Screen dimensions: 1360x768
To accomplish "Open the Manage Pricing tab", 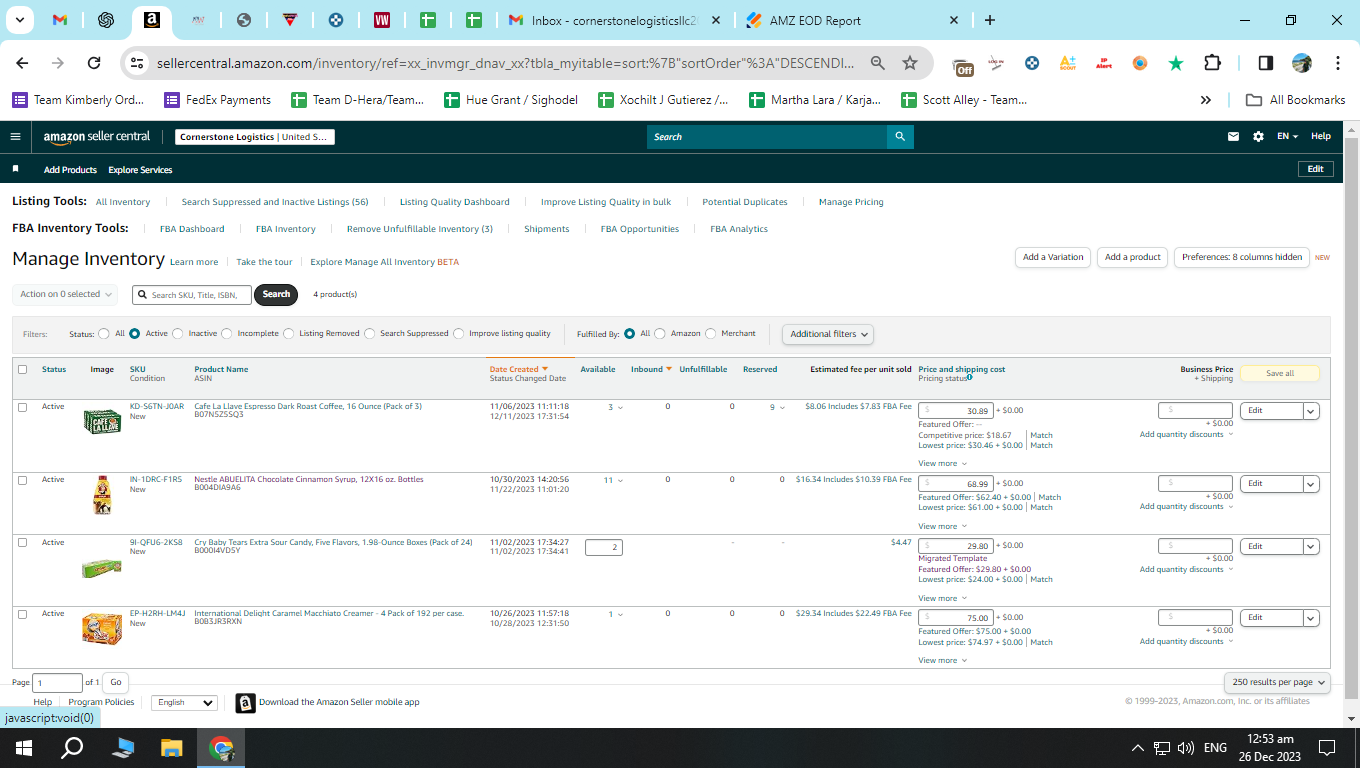I will [851, 202].
